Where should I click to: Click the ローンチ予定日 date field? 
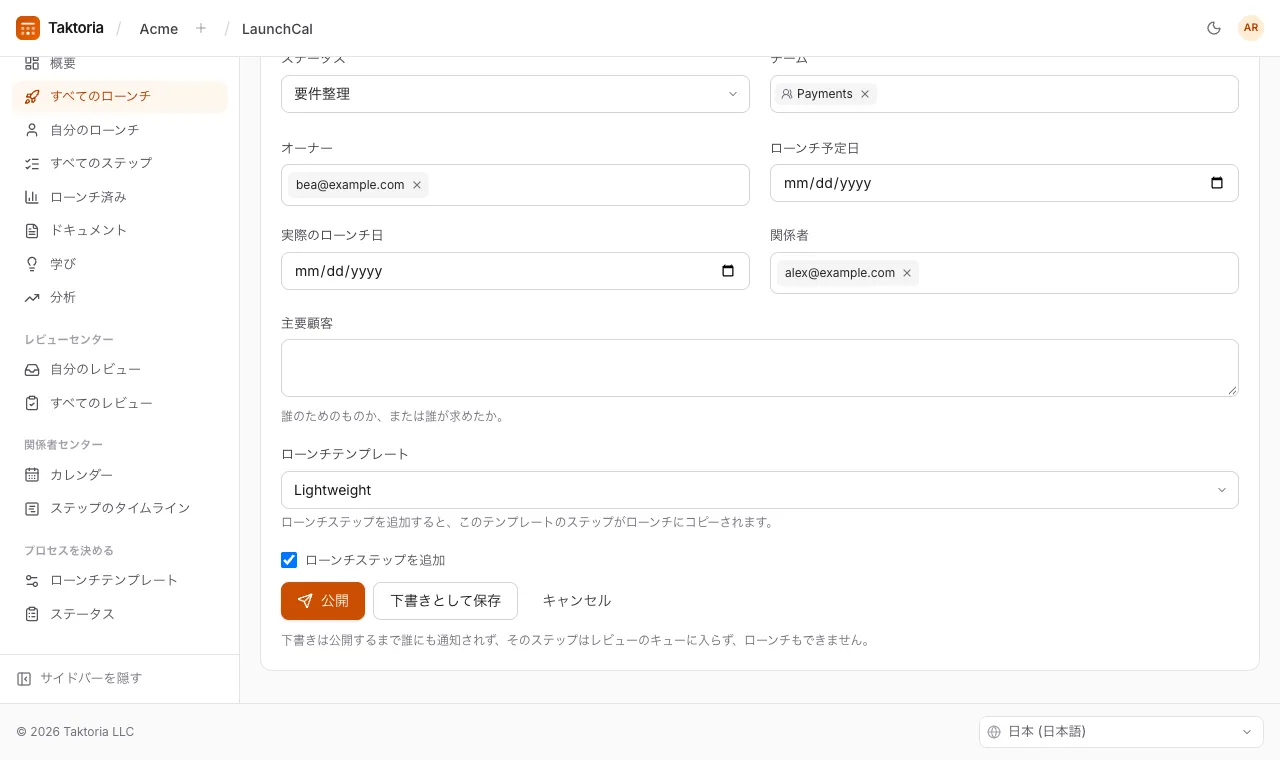tap(1004, 183)
